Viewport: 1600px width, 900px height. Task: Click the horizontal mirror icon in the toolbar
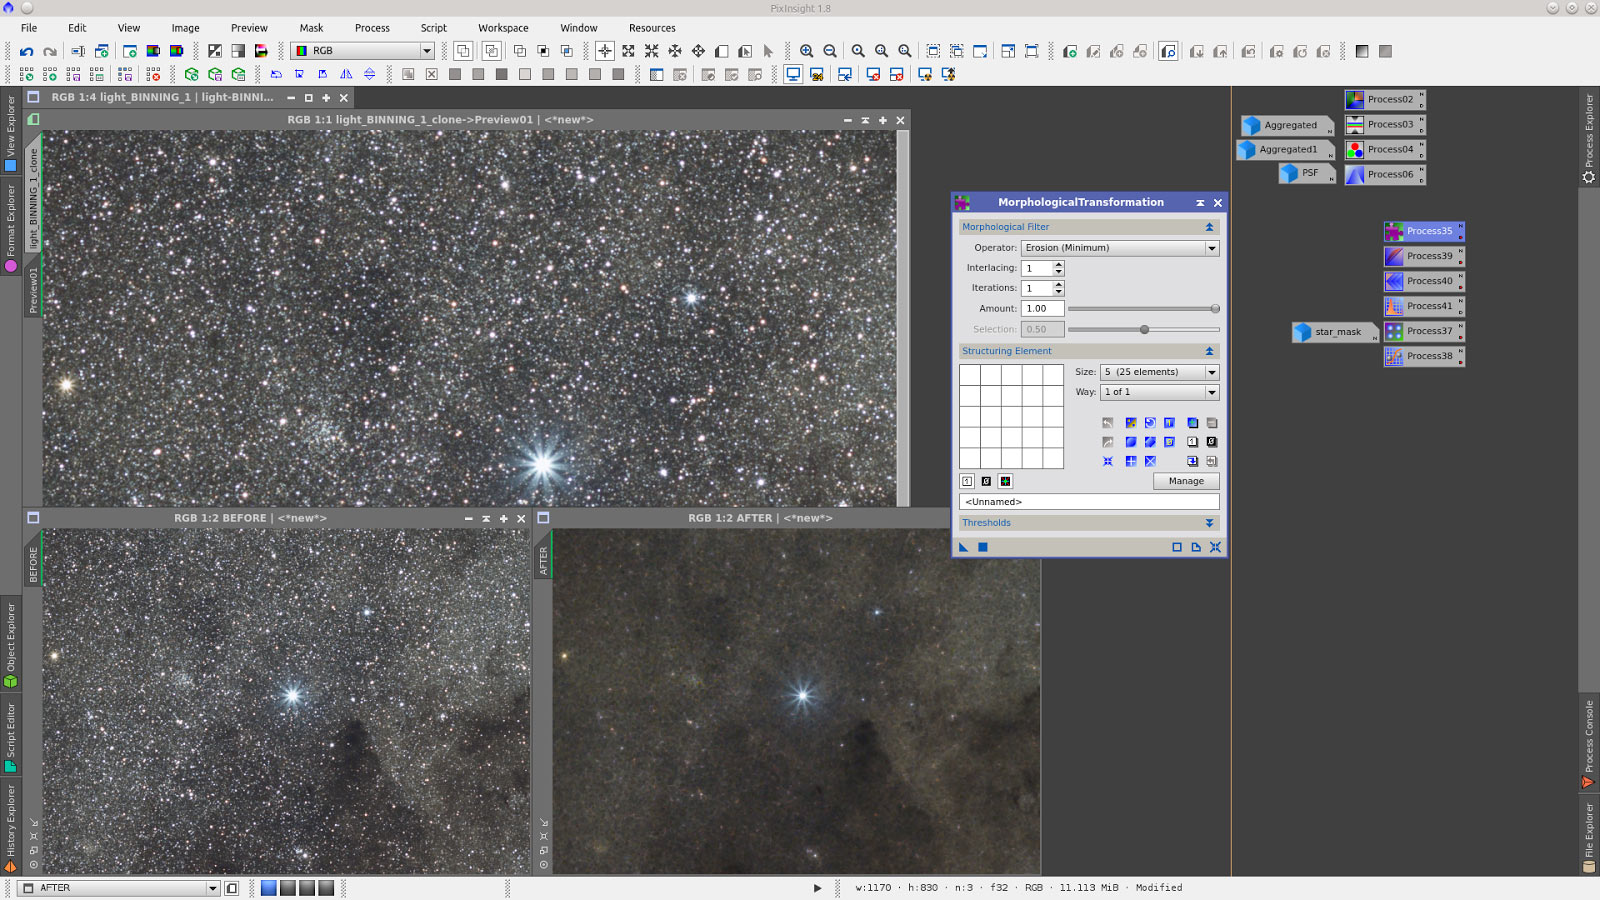346,74
